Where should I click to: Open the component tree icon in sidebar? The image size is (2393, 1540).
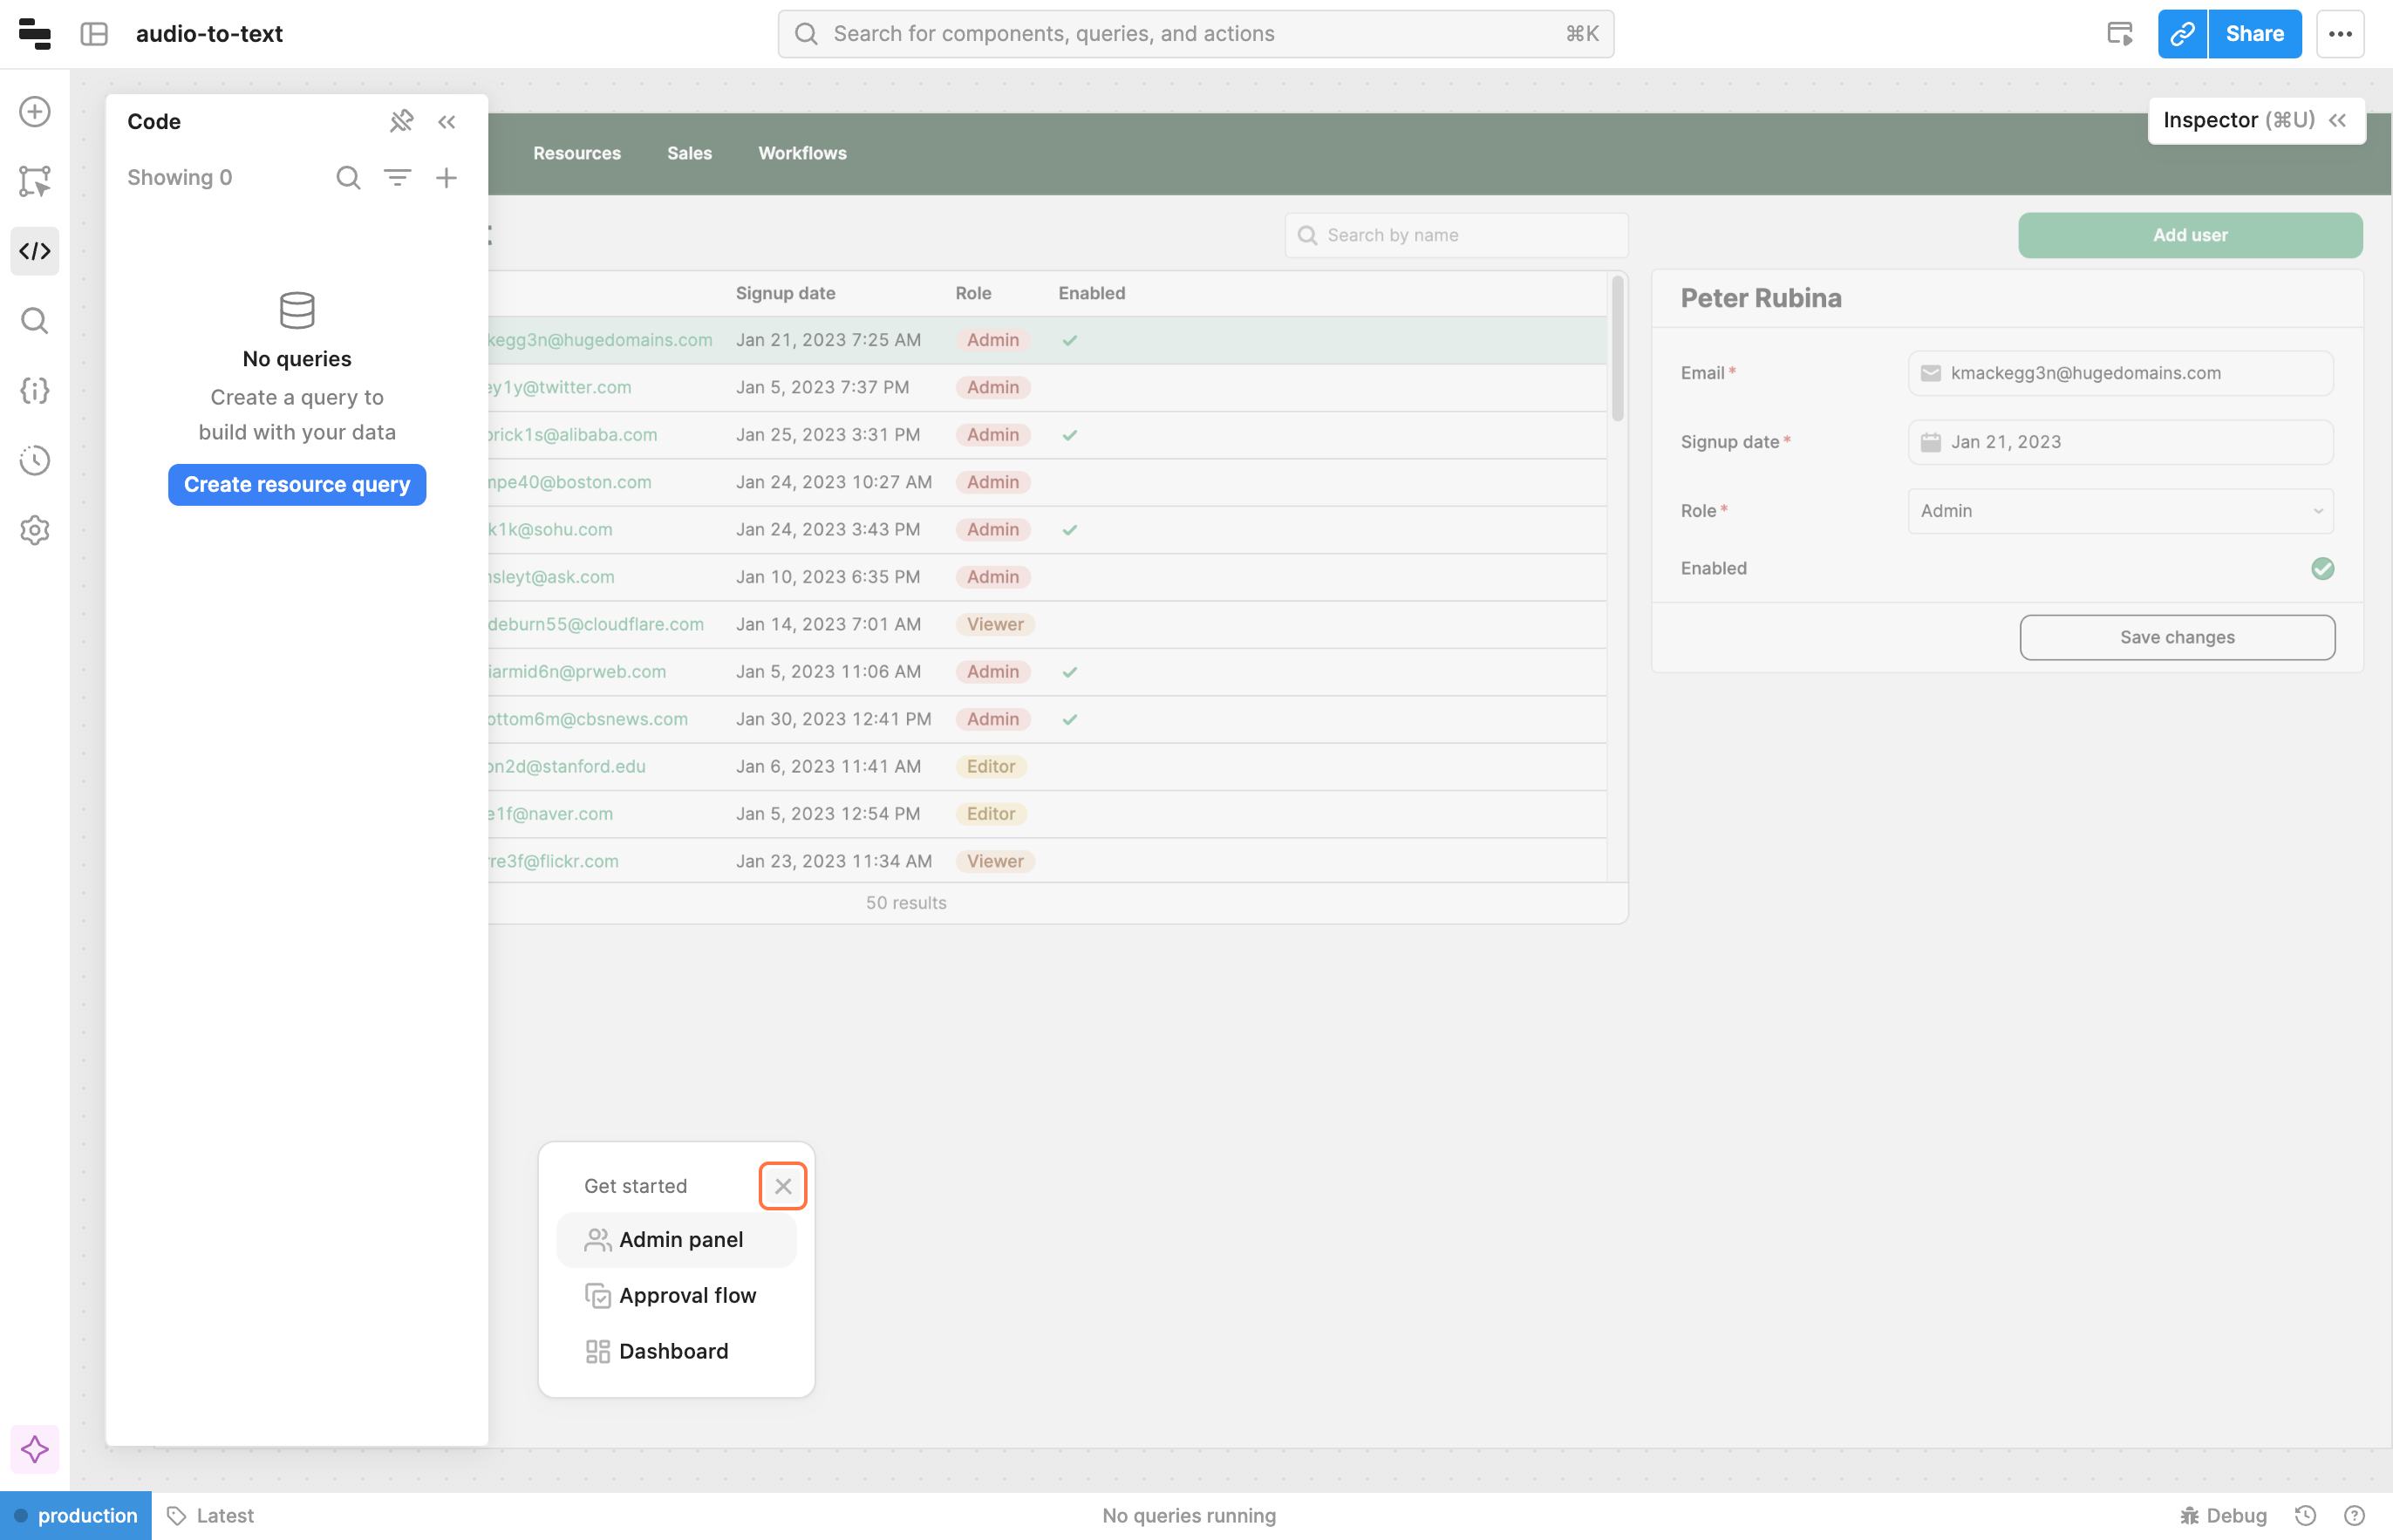pyautogui.click(x=35, y=181)
